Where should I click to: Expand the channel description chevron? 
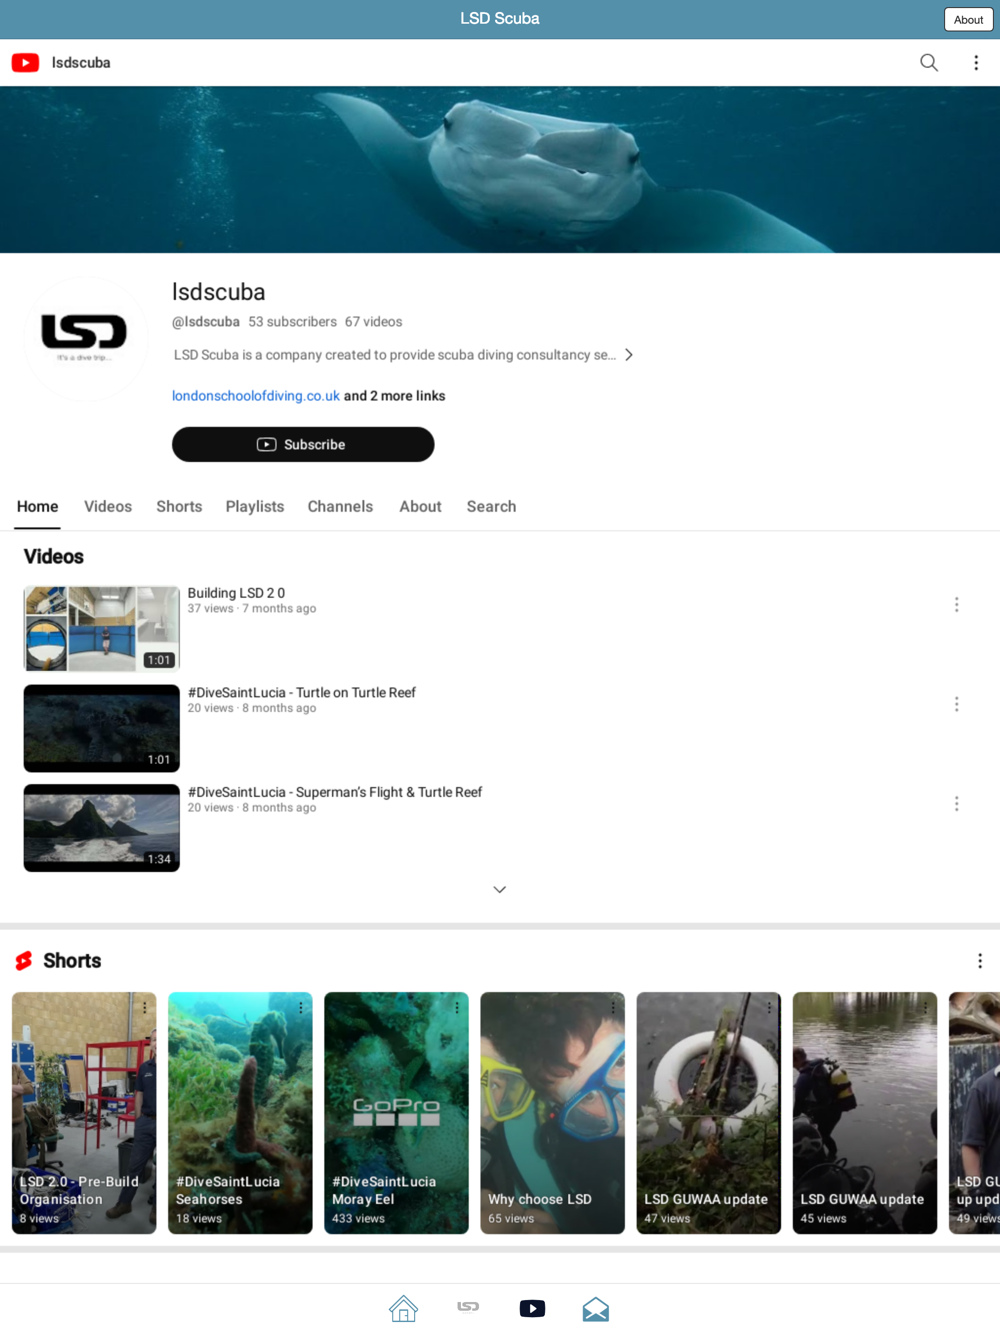629,355
